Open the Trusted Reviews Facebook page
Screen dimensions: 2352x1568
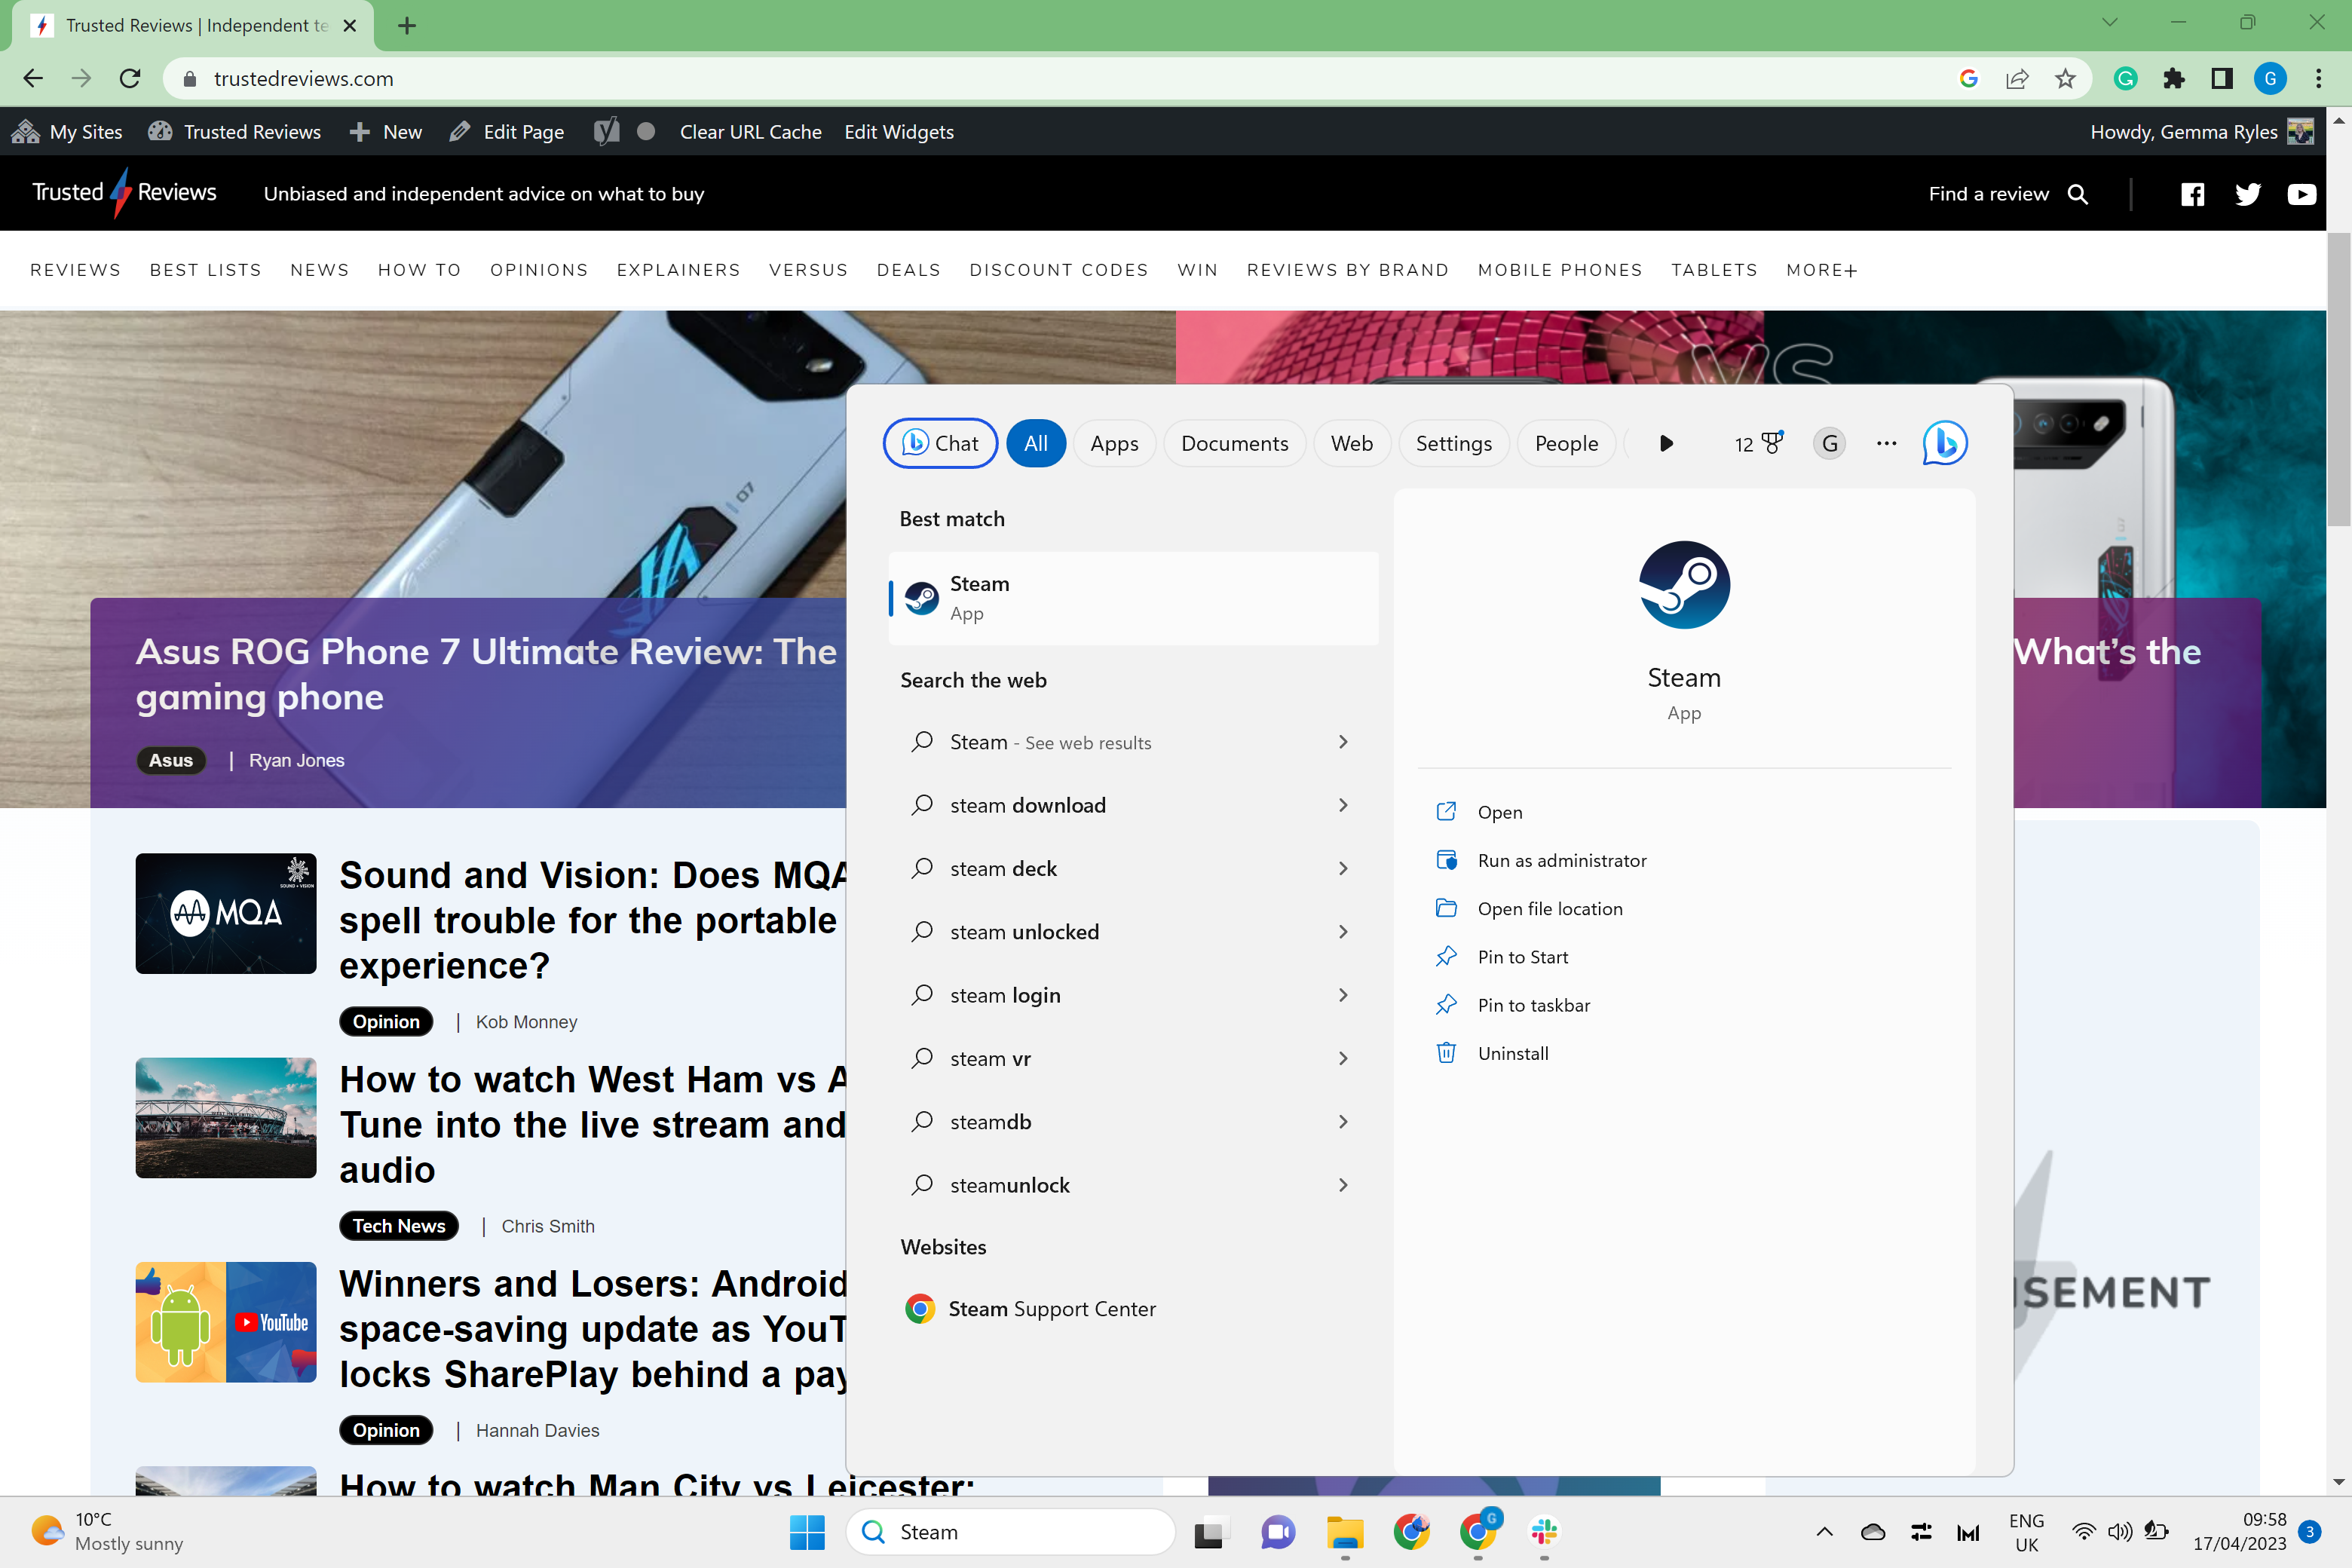click(2192, 194)
